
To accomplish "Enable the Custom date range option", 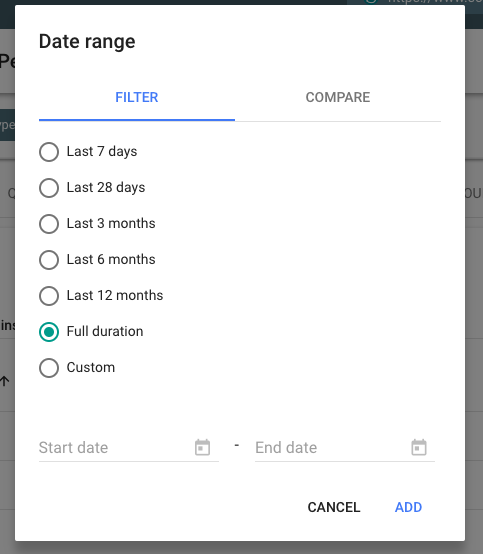I will [49, 368].
